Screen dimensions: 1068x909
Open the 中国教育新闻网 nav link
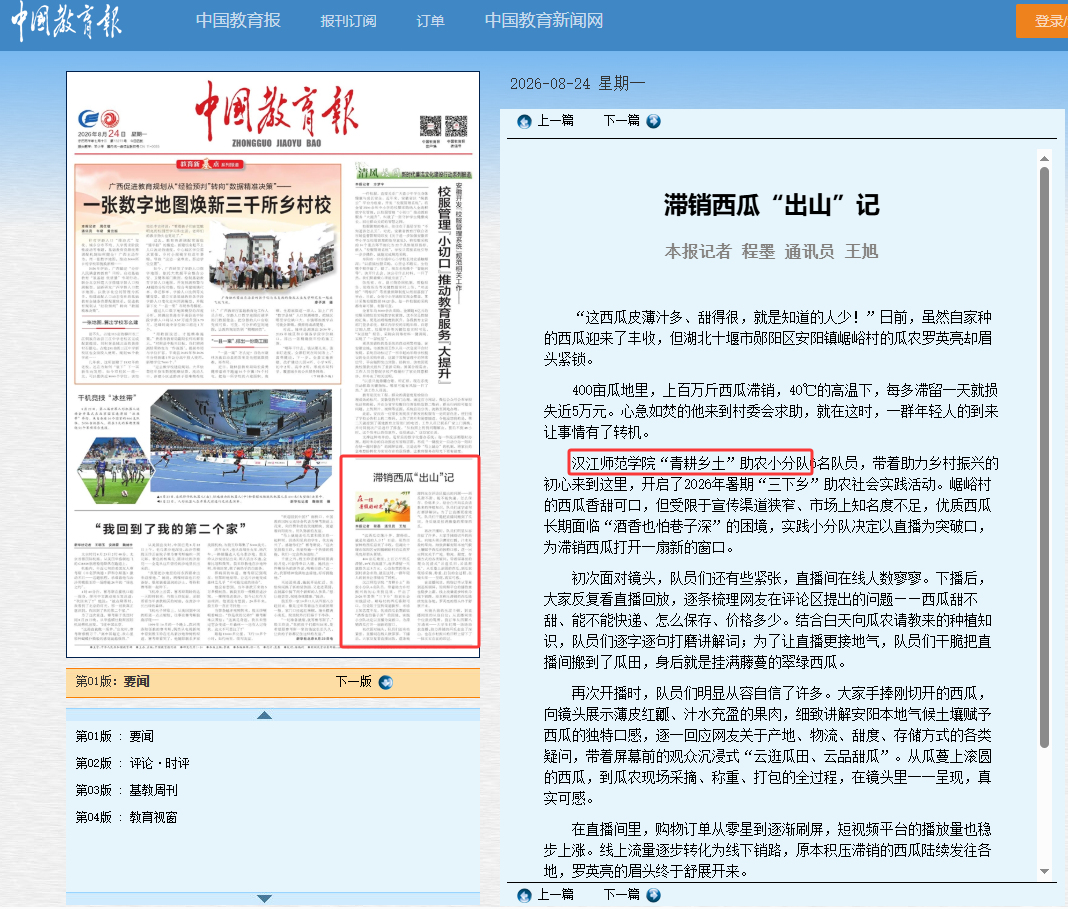pyautogui.click(x=544, y=20)
